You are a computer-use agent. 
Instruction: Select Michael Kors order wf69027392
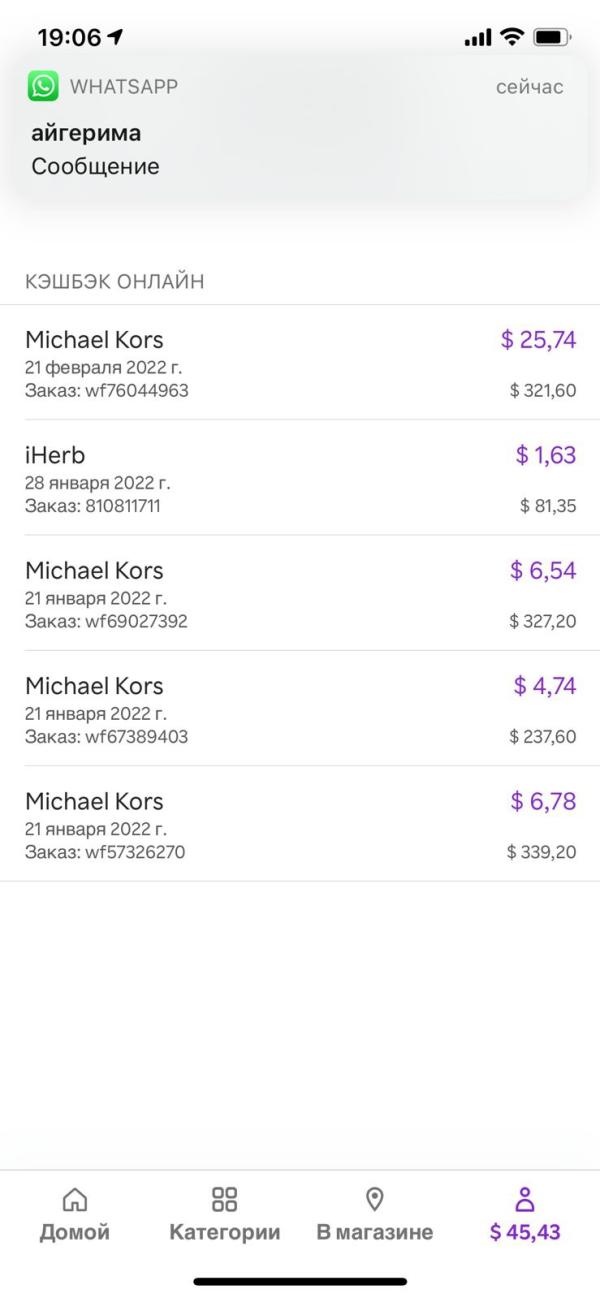point(300,593)
